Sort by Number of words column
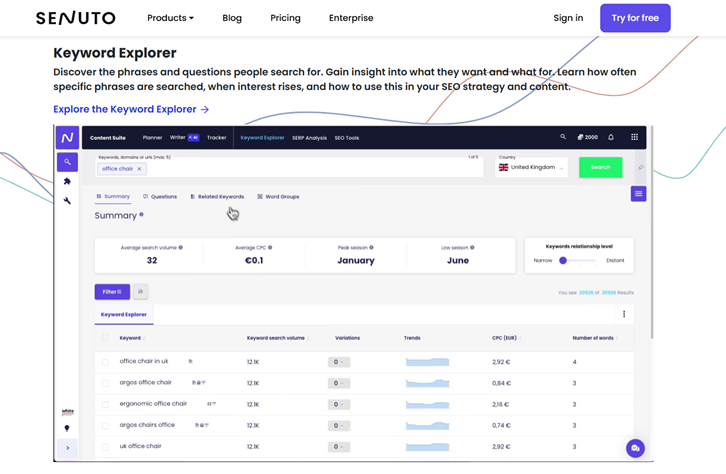 pos(595,338)
